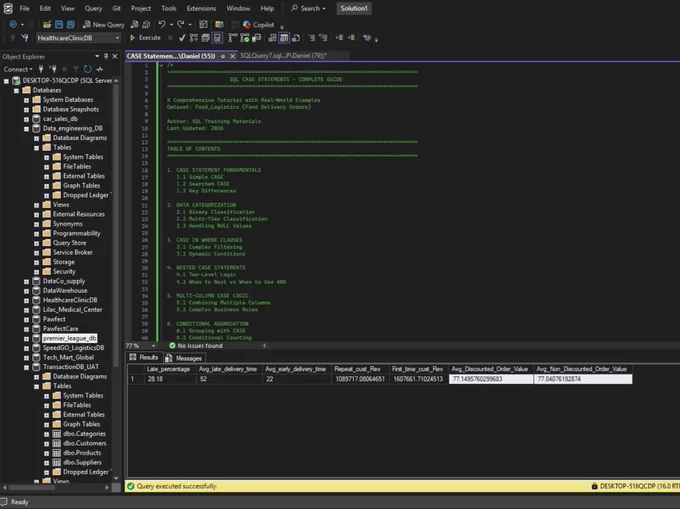The width and height of the screenshot is (680, 509).
Task: Uncomment selected lines icon
Action: coord(323,38)
